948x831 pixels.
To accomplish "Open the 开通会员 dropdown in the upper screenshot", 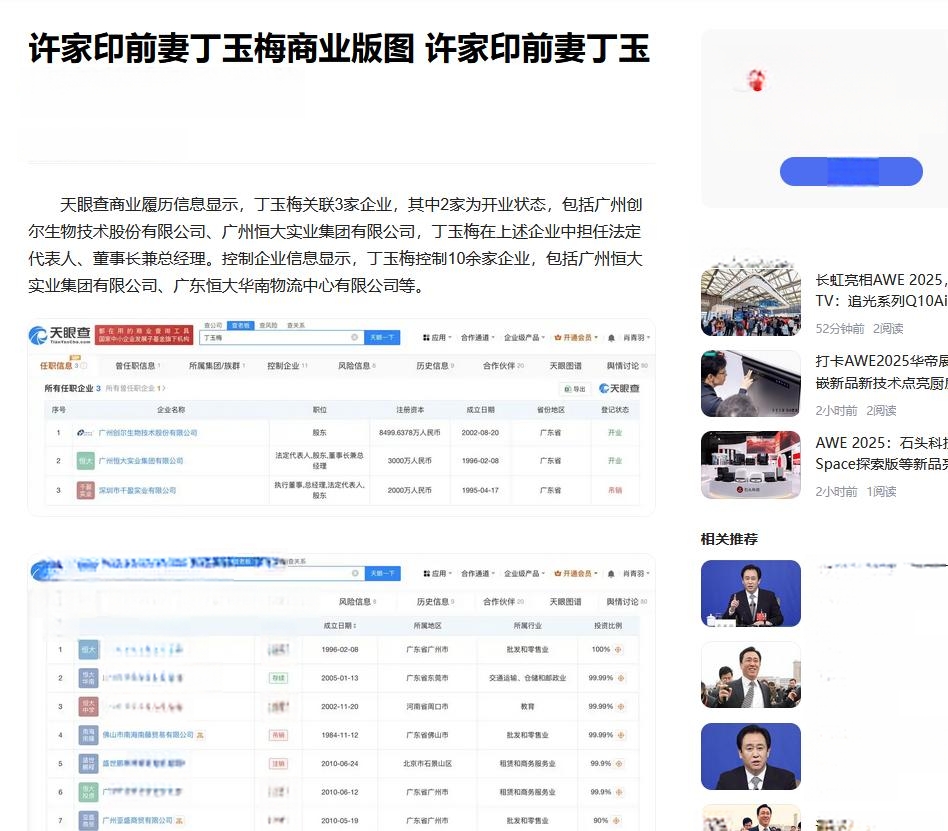I will [x=576, y=337].
